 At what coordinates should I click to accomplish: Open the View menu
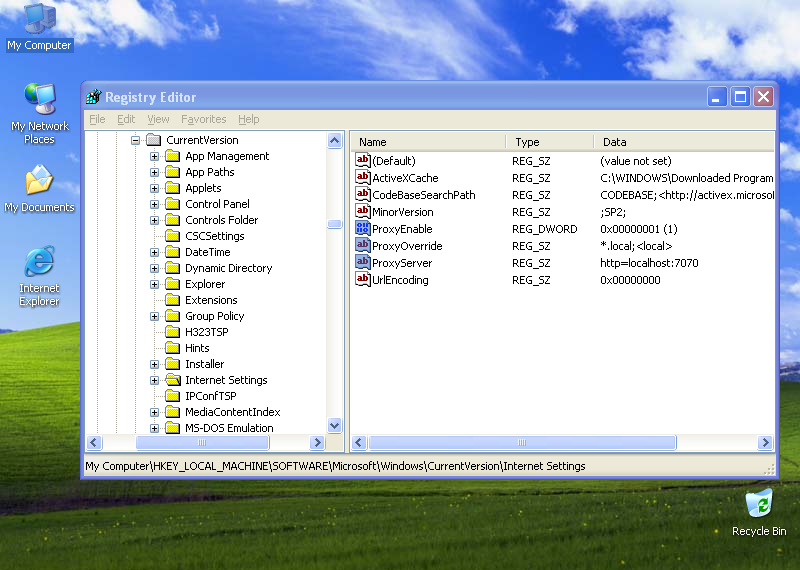click(158, 119)
